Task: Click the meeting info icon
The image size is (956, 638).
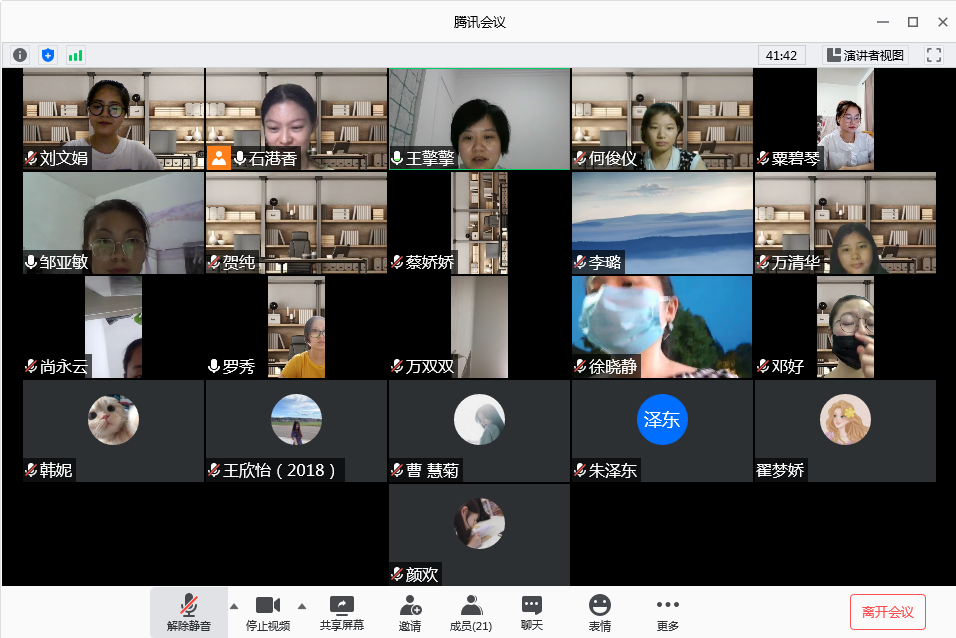Action: pyautogui.click(x=20, y=55)
